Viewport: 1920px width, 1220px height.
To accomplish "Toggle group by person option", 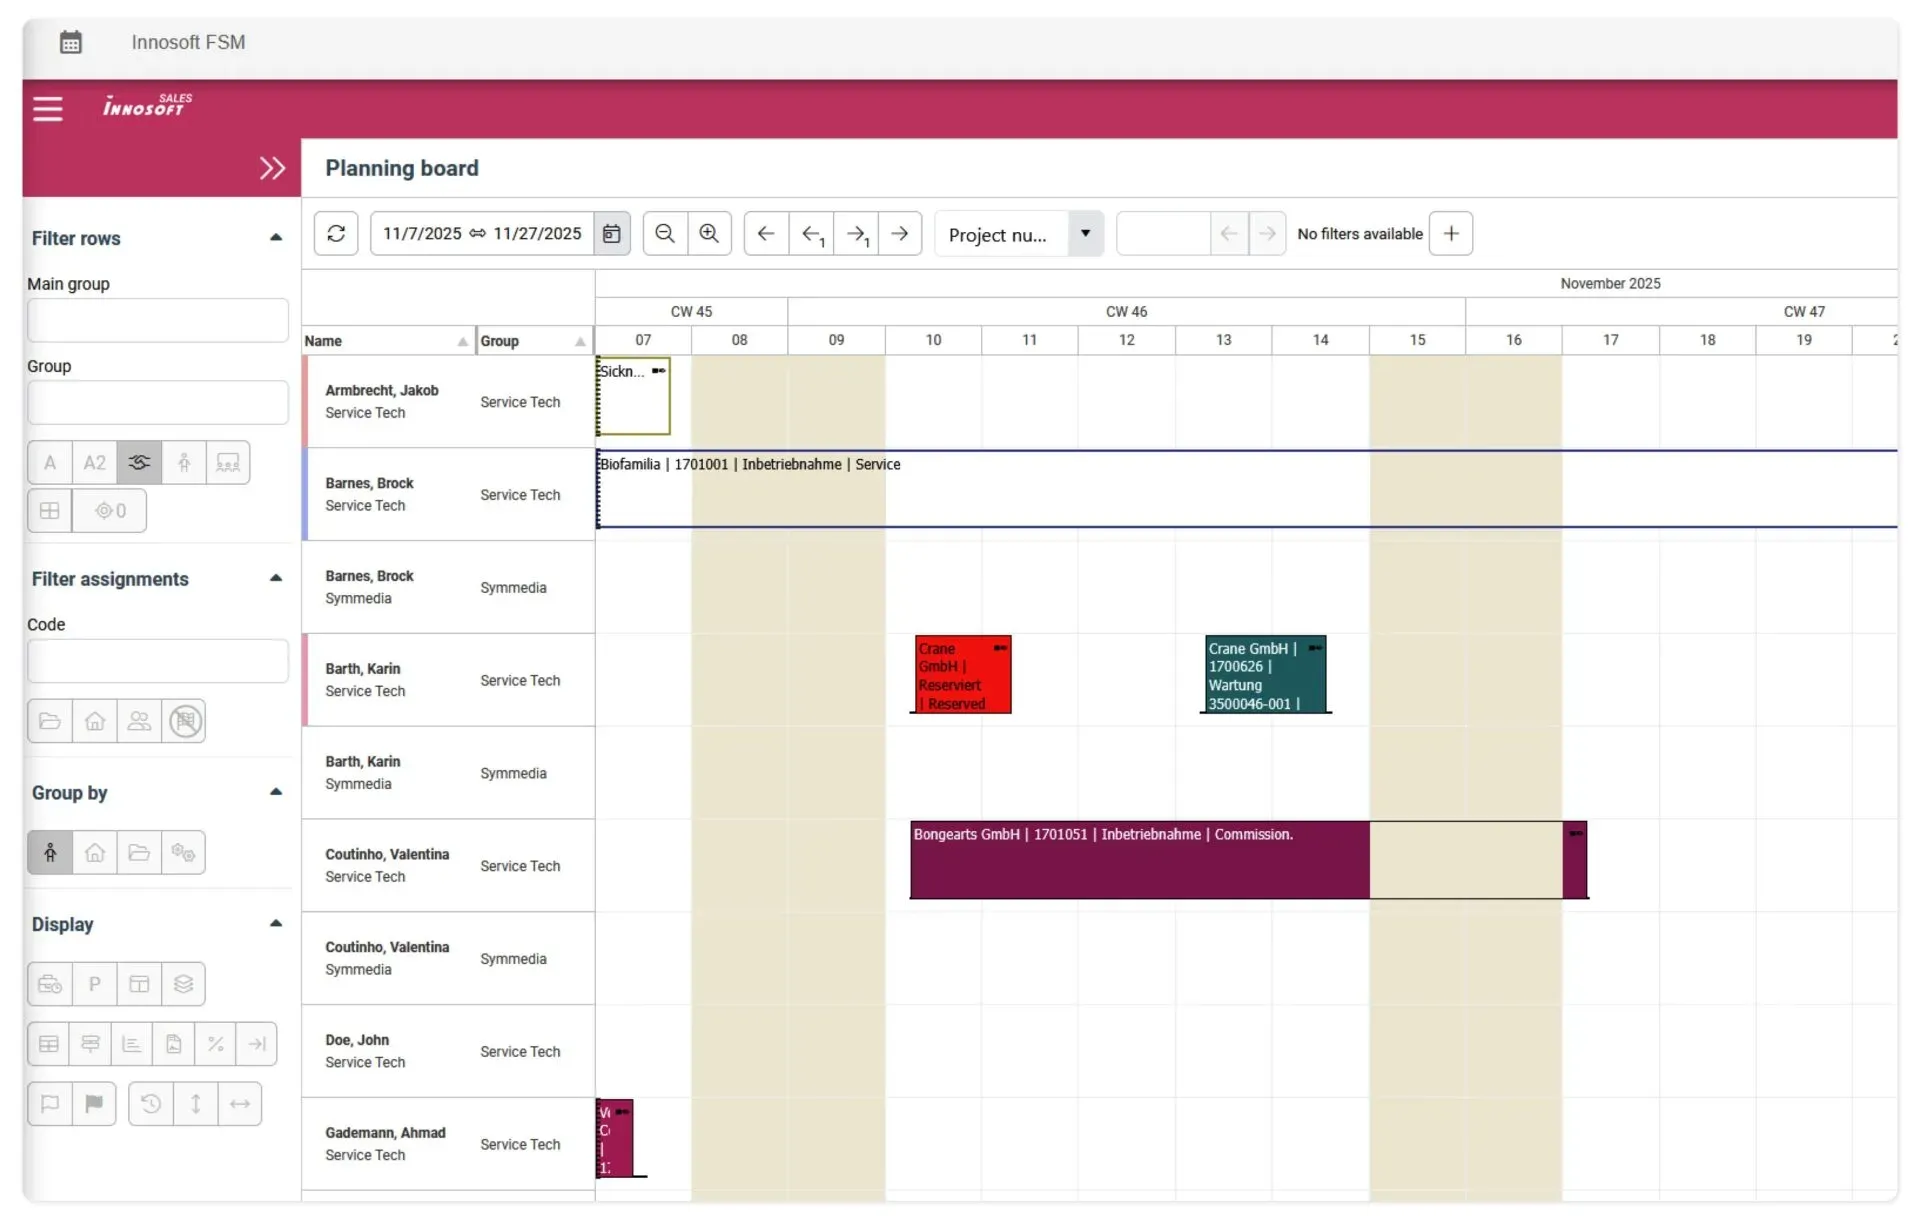I will 50,853.
